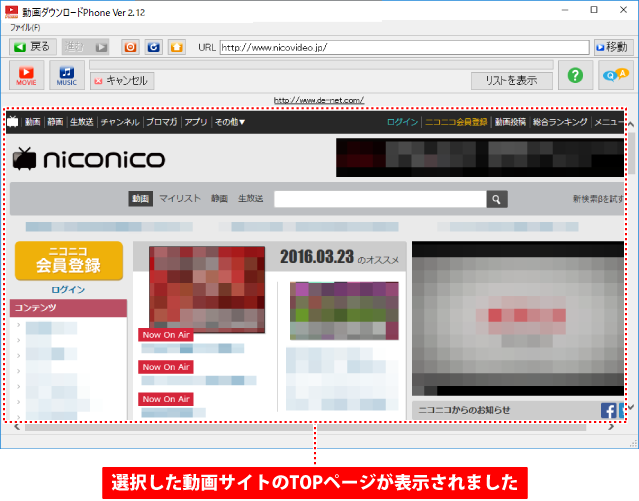Click ブロマガ in the nav bar
The width and height of the screenshot is (639, 501).
tap(162, 122)
